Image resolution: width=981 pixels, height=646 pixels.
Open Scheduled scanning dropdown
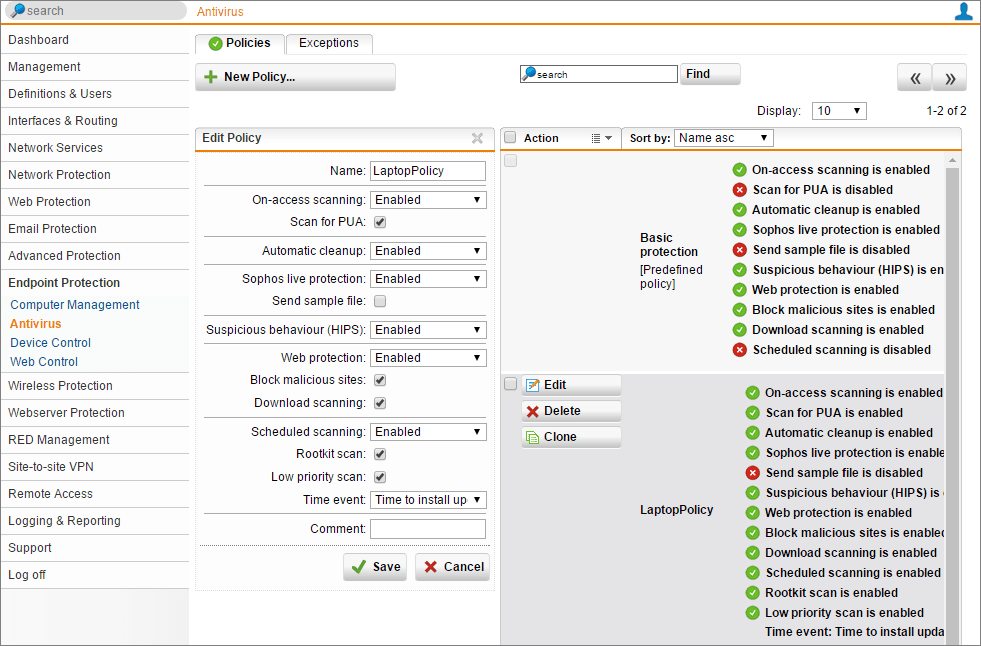[428, 432]
